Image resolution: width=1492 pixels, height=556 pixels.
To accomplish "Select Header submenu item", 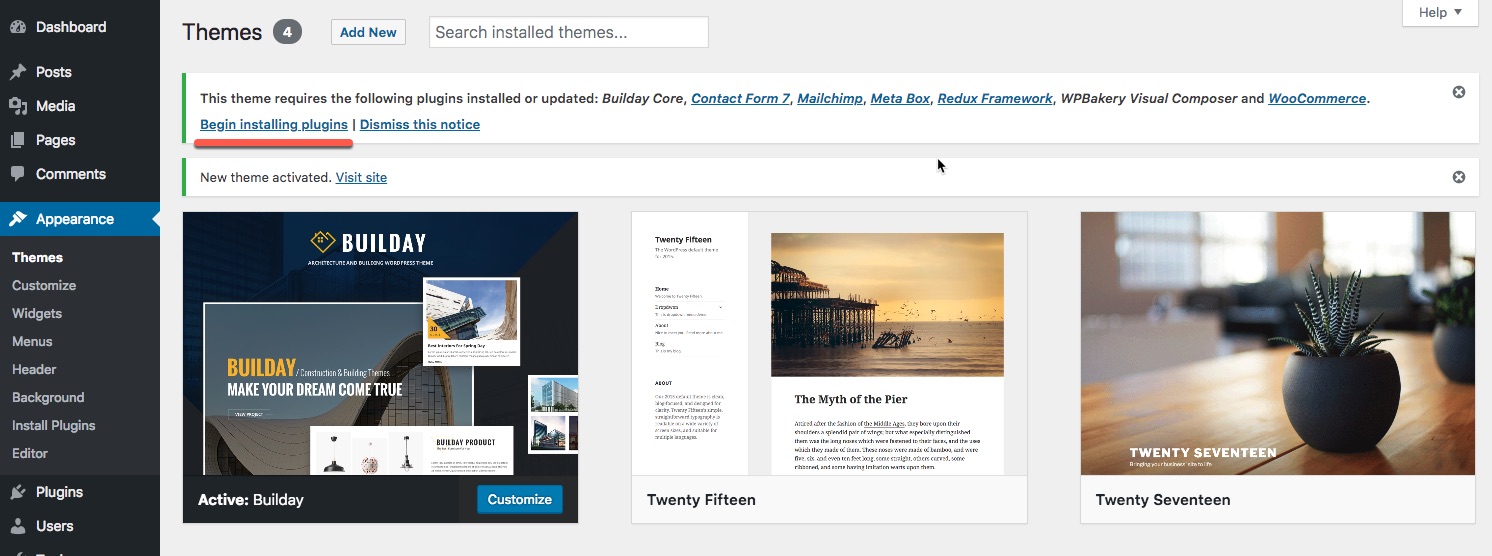I will pos(34,369).
